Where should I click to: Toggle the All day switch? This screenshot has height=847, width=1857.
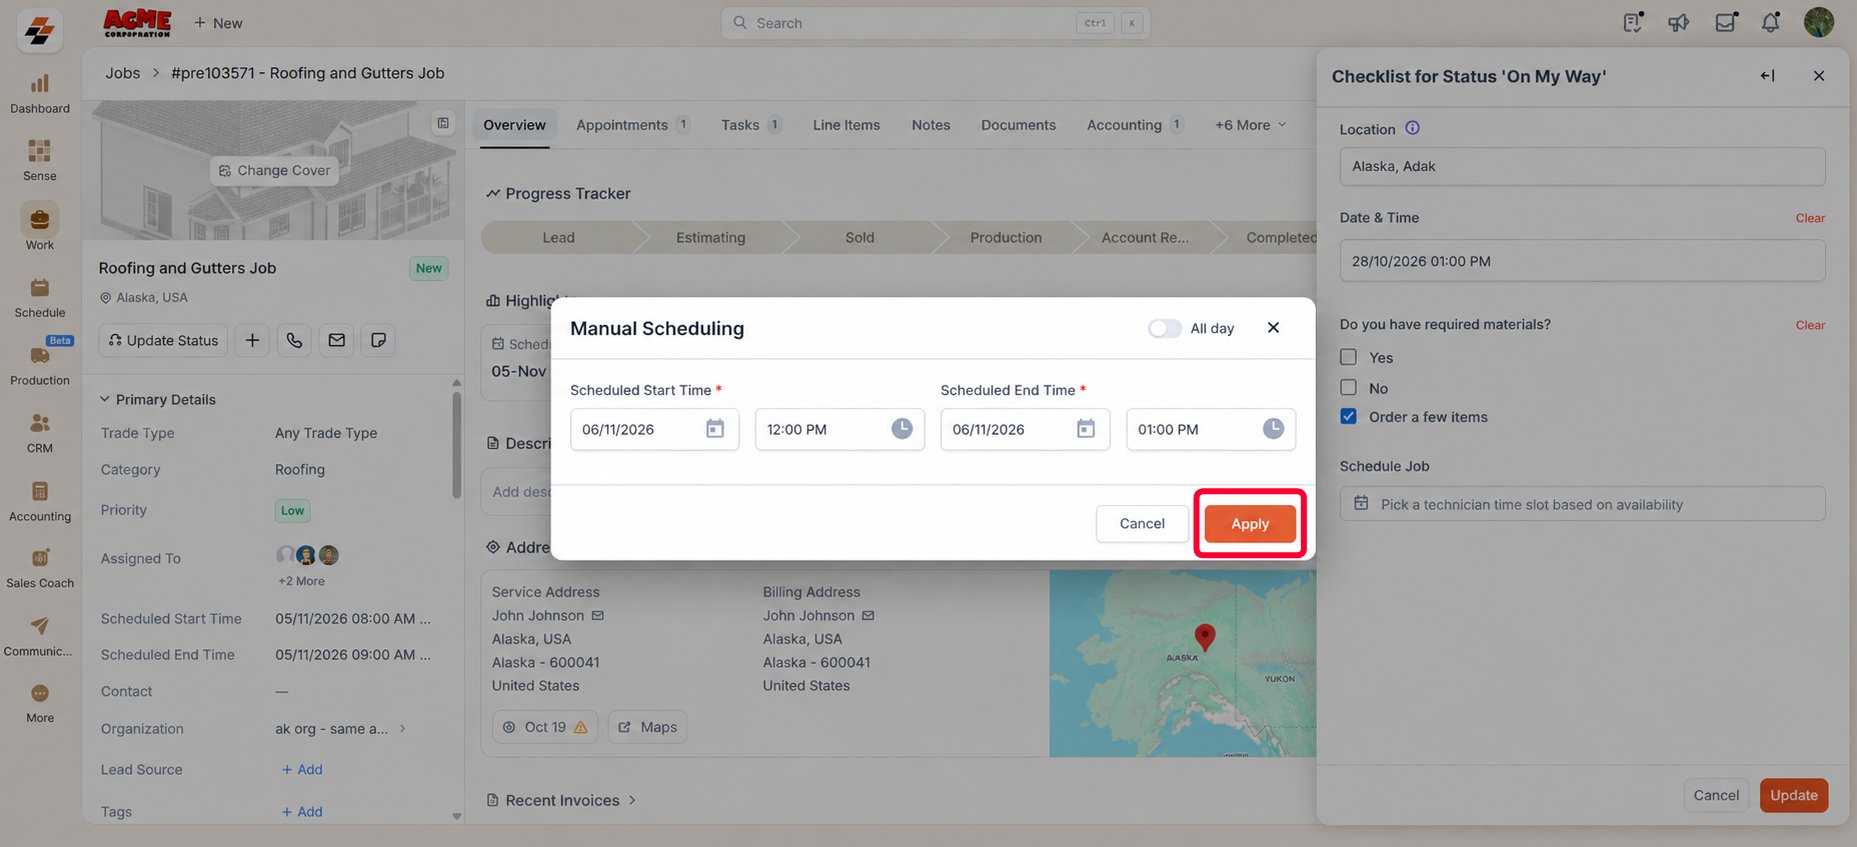(x=1164, y=328)
